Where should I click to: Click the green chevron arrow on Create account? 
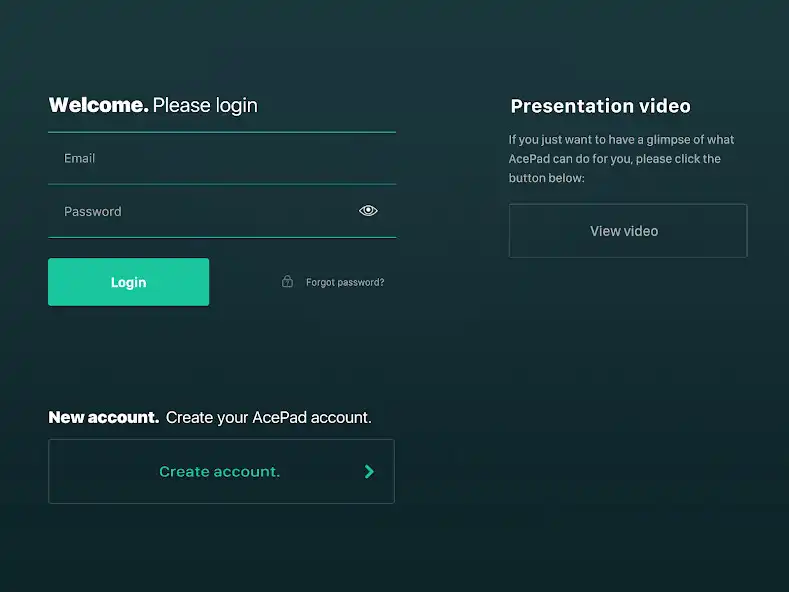click(x=369, y=471)
